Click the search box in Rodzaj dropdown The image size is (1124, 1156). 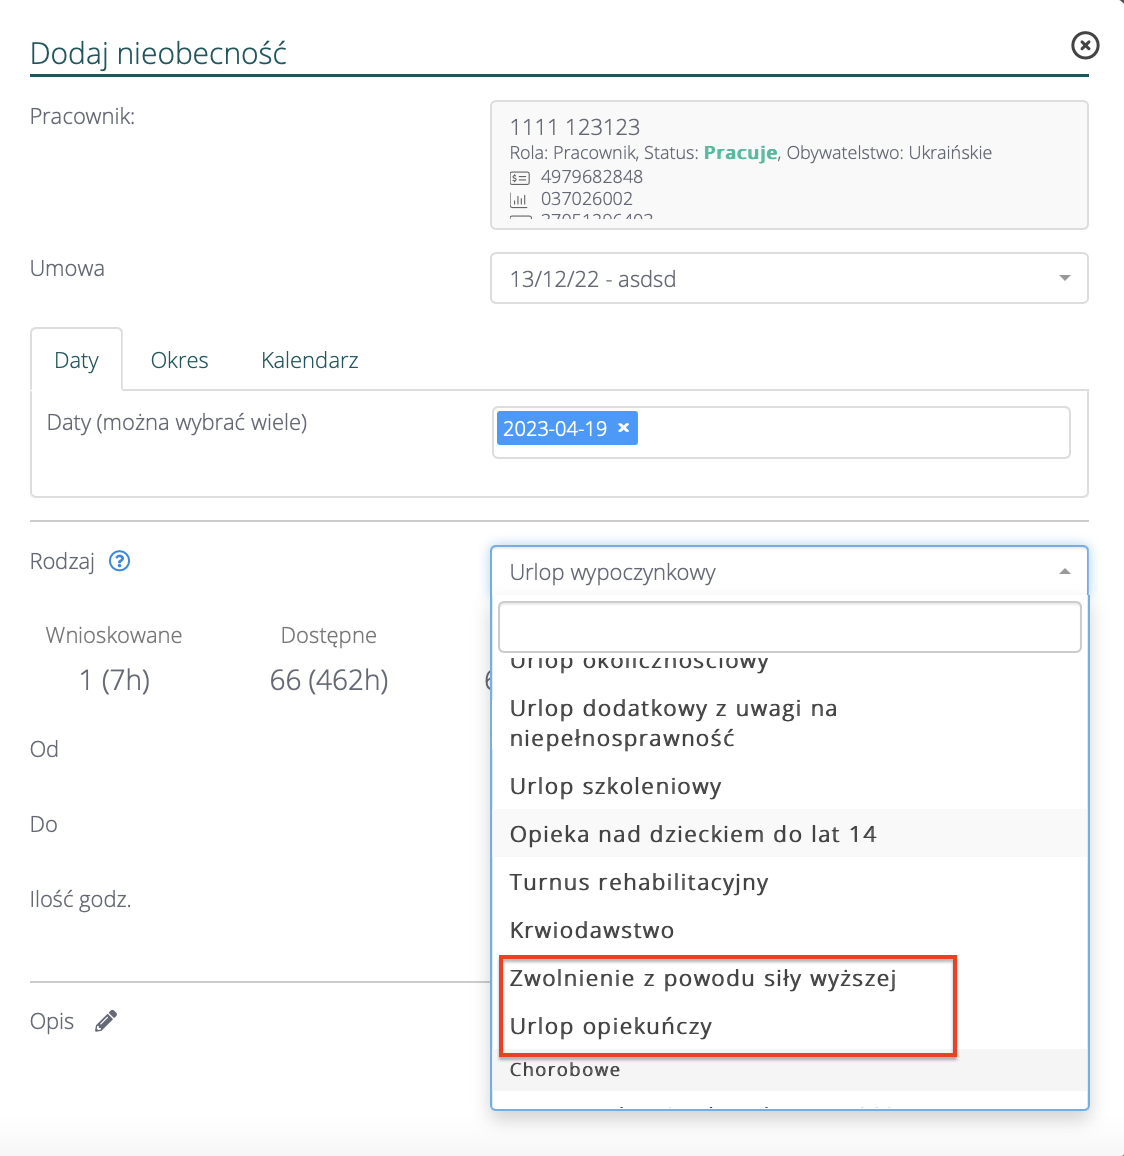point(789,627)
